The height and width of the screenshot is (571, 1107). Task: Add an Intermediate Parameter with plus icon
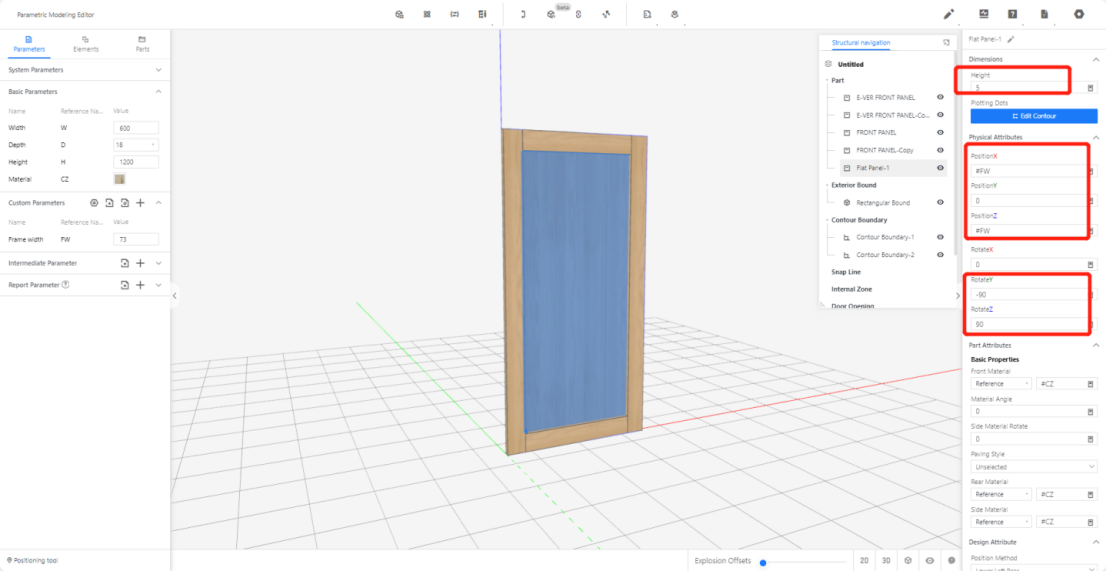coord(140,263)
